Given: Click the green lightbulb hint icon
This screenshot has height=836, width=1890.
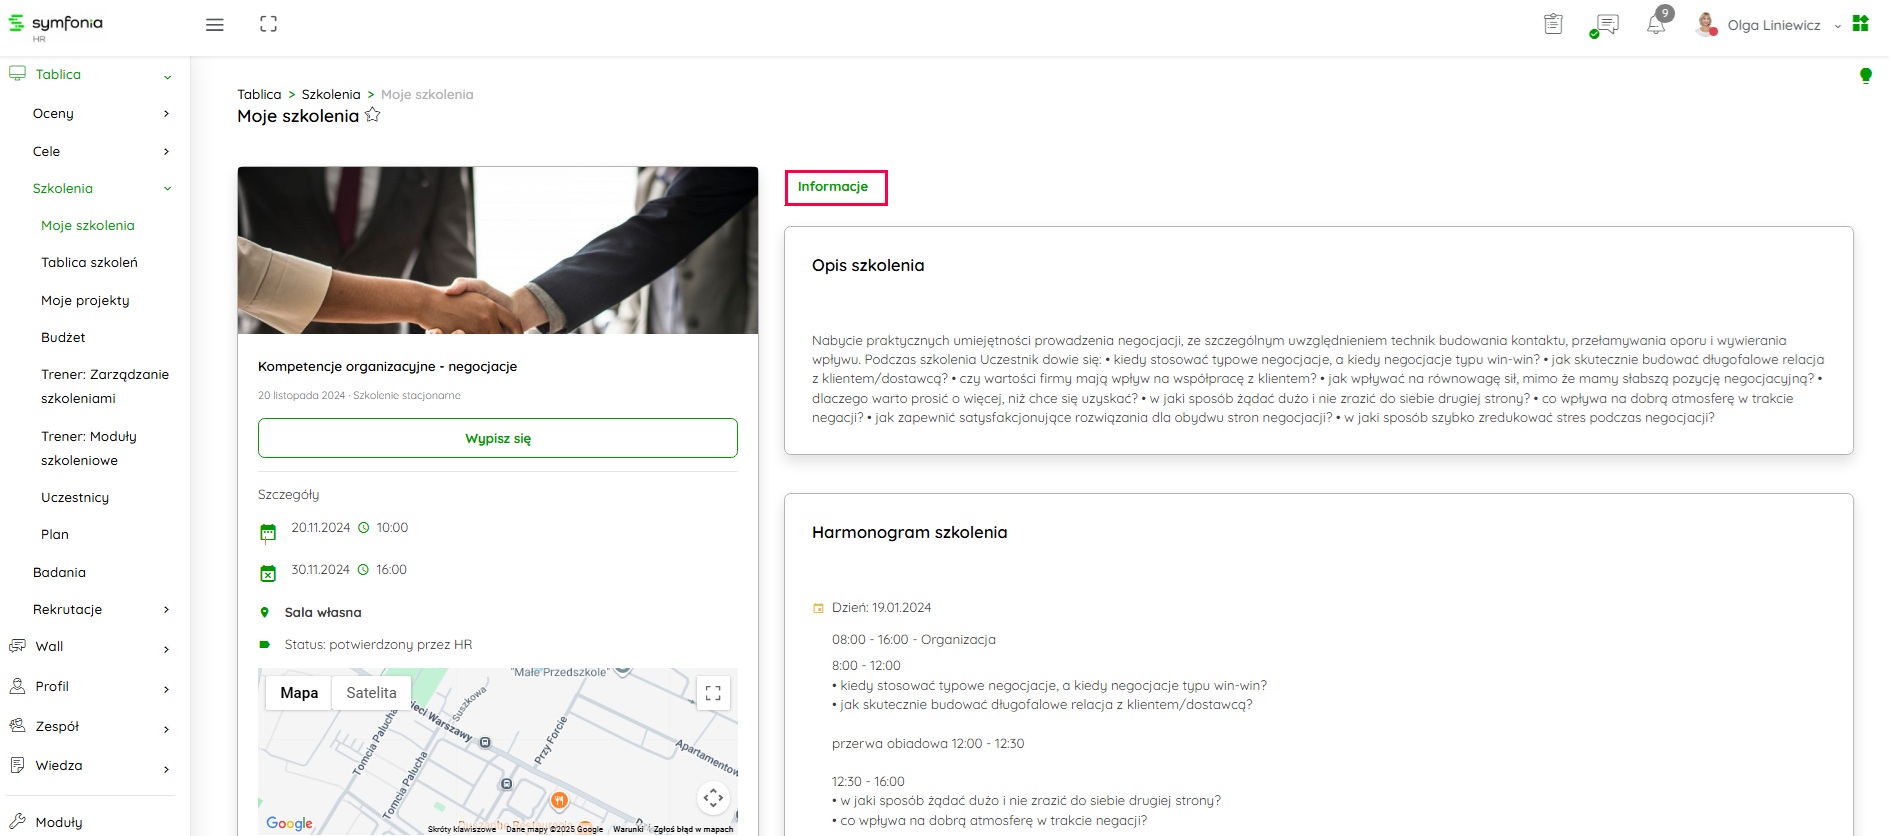Looking at the screenshot, I should pos(1865,76).
